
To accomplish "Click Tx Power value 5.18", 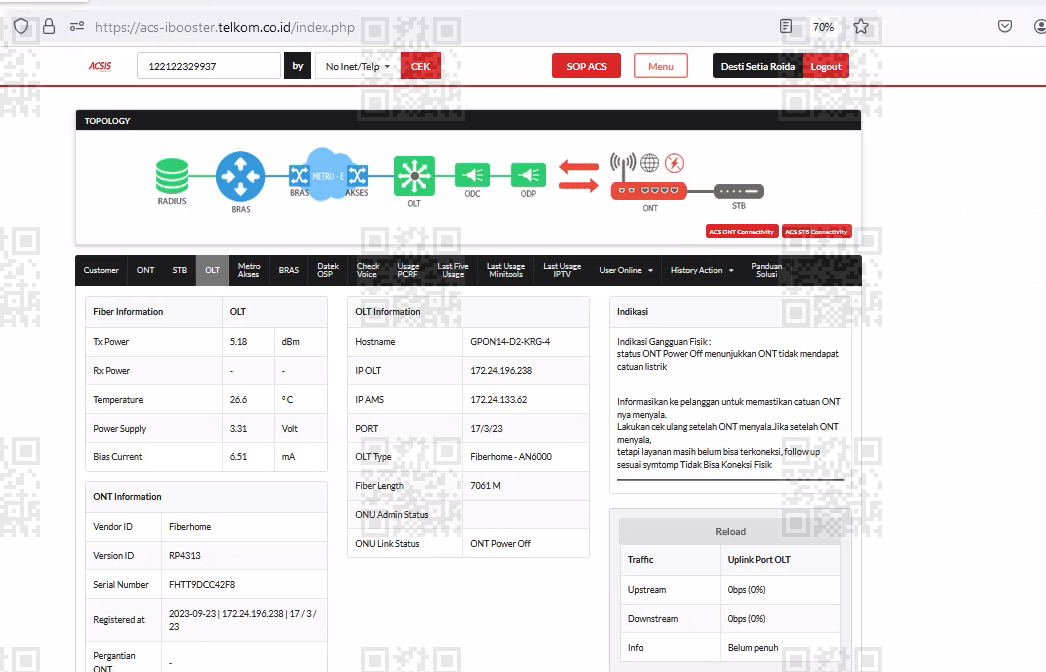I will point(238,342).
